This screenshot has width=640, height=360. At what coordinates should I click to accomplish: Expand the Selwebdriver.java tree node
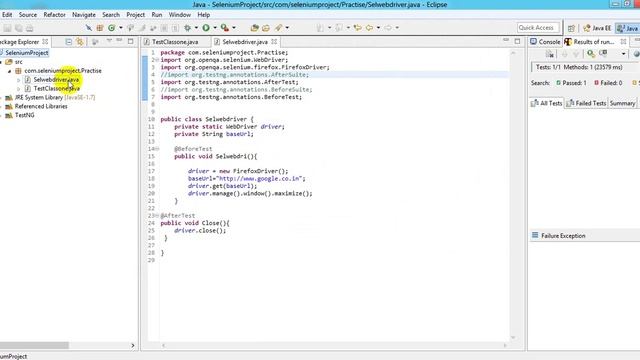(18, 80)
